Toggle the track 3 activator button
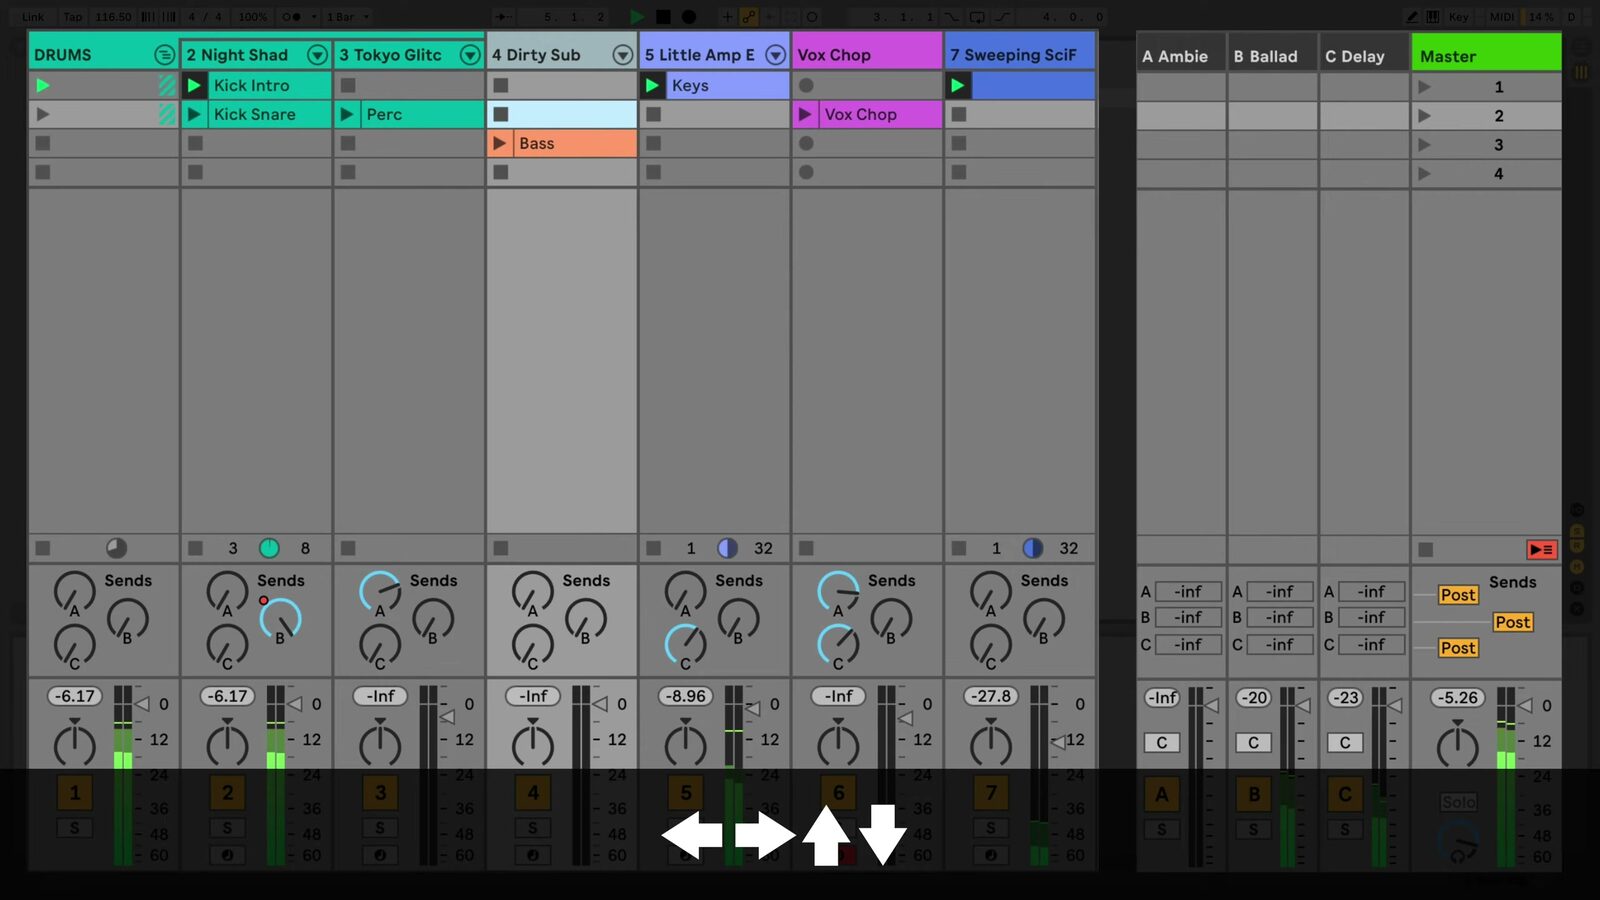The image size is (1600, 900). [x=380, y=793]
